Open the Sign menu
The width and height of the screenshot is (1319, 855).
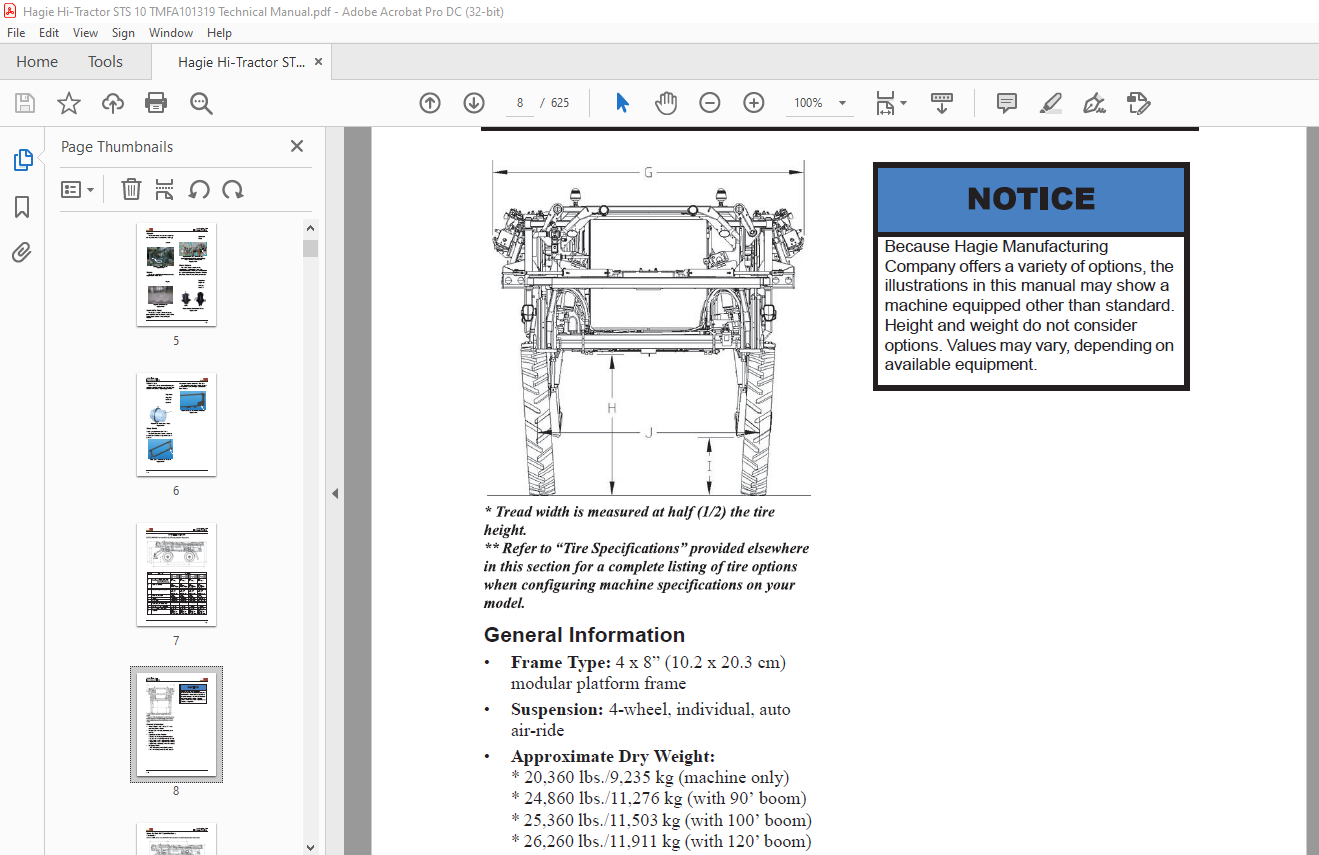(x=123, y=33)
